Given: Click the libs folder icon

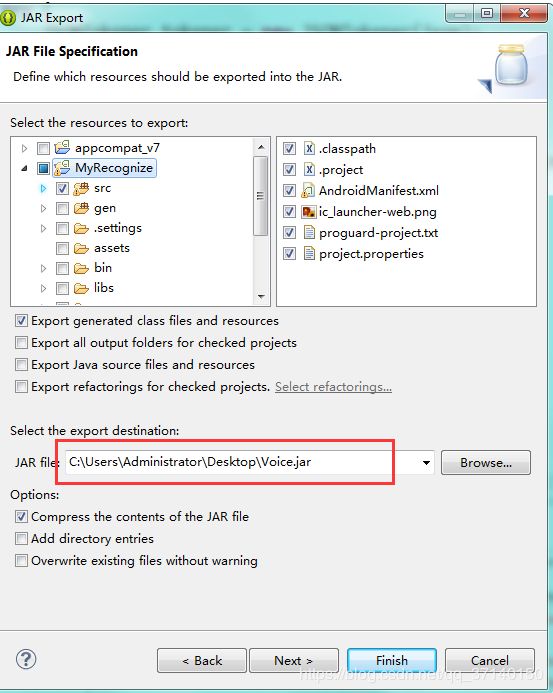Looking at the screenshot, I should [81, 288].
